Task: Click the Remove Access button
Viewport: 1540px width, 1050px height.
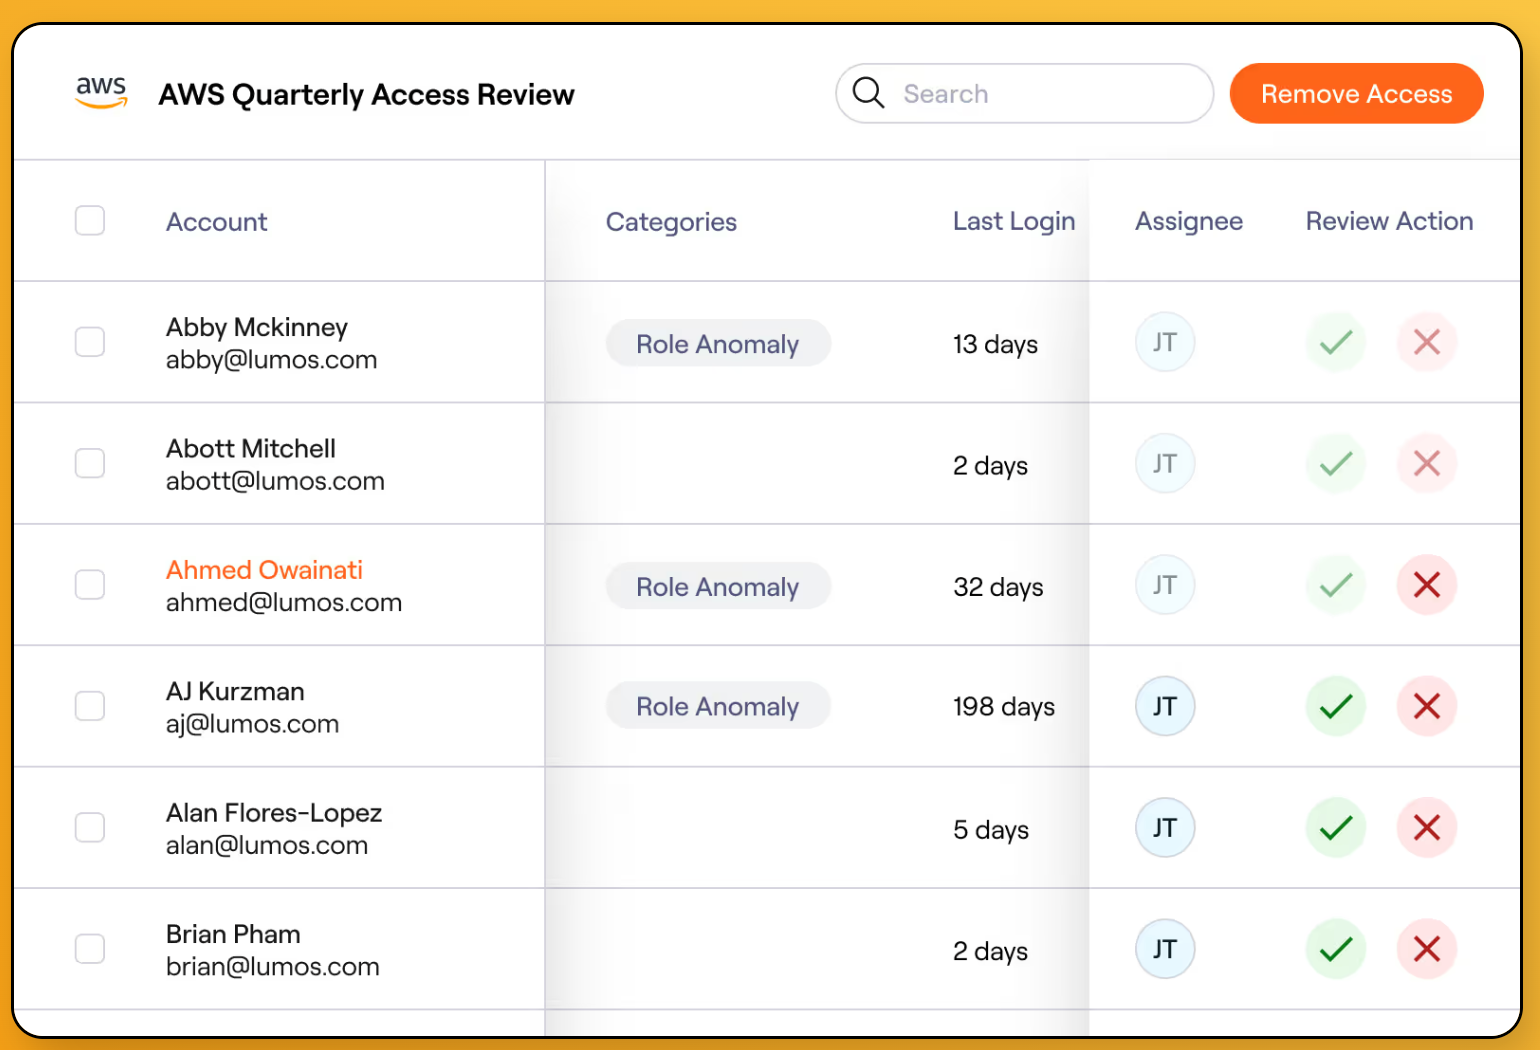Action: point(1356,93)
